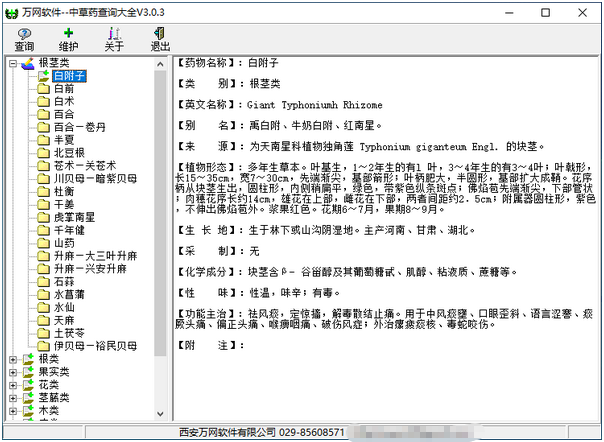Image resolution: width=604 pixels, height=442 pixels.
Task: Click the folder icon beside 水仙
Action: pos(43,308)
